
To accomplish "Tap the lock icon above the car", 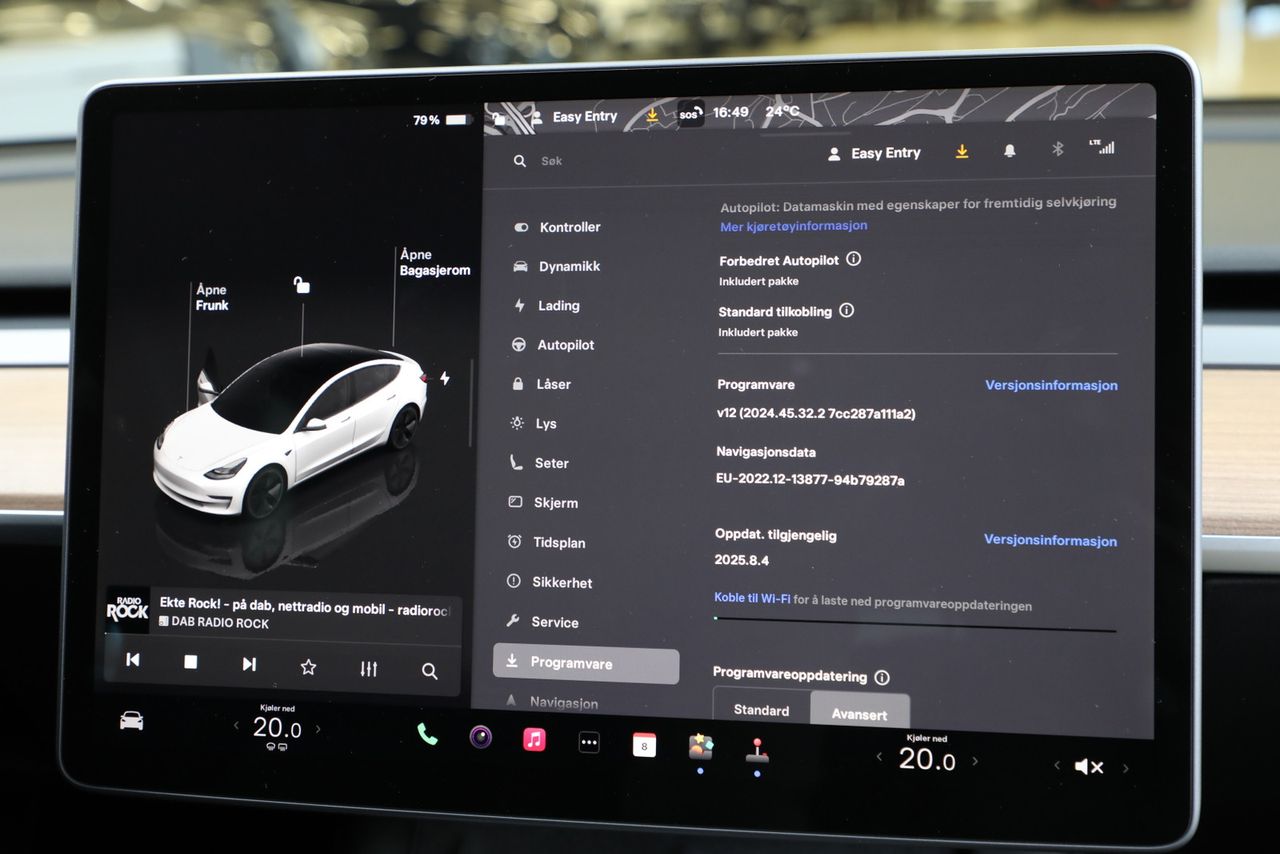I will click(x=301, y=286).
